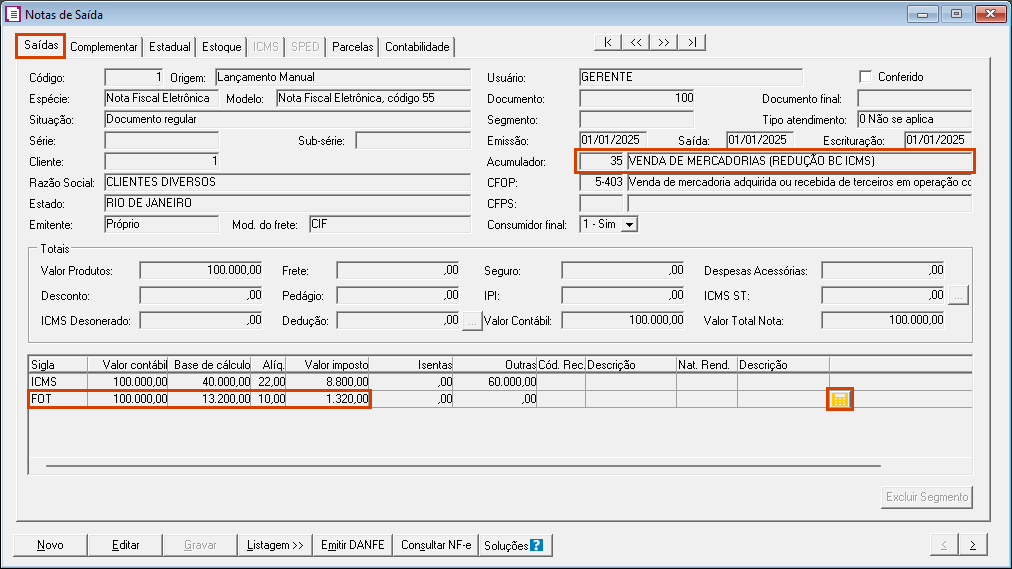
Task: Switch to the Complementar tab
Action: 104,47
